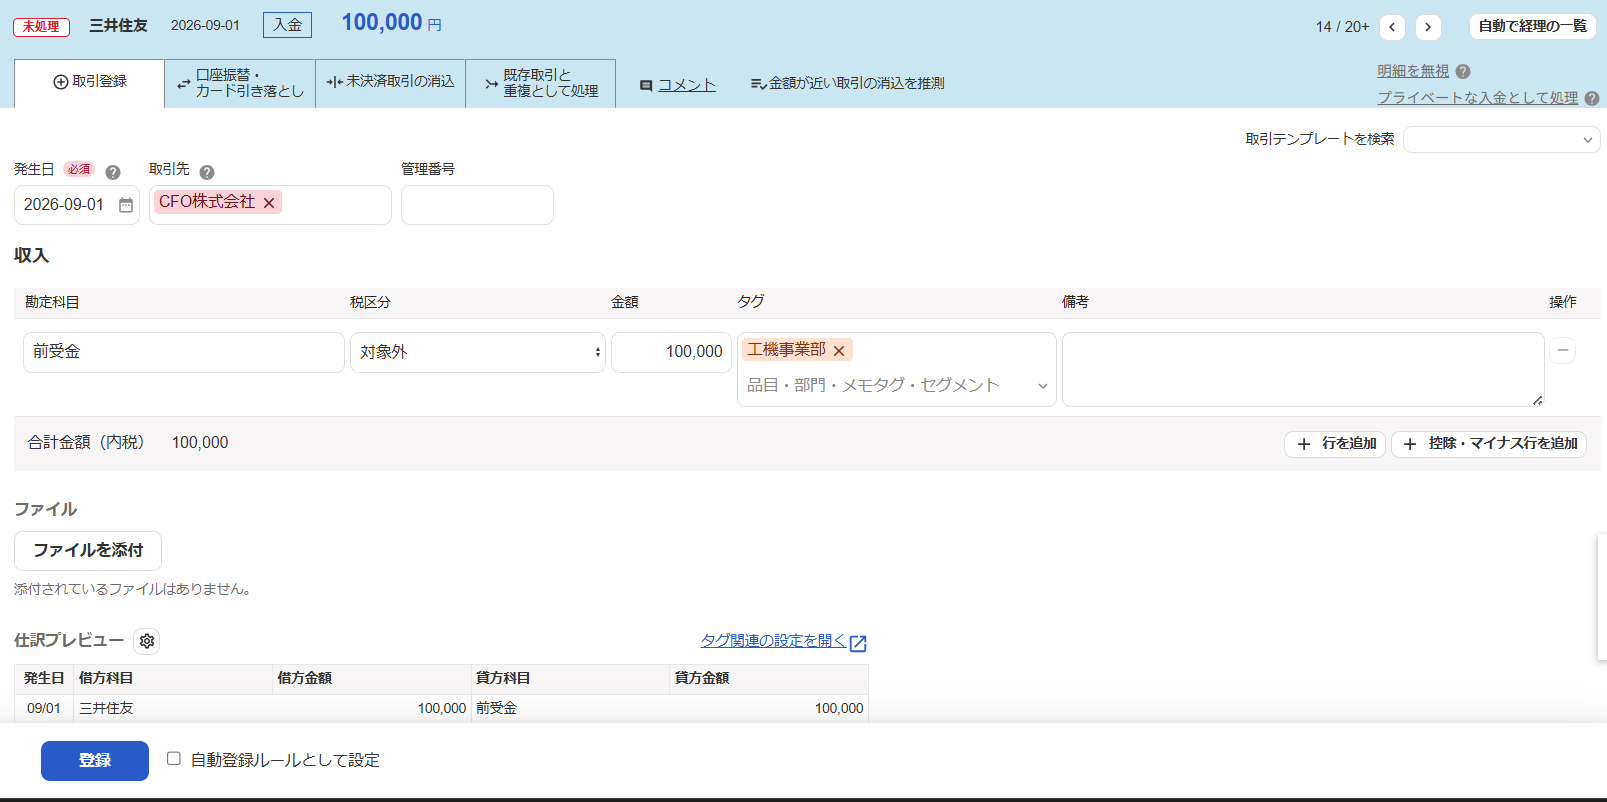Remove the CFO株式会社 partner tag
This screenshot has height=802, width=1607.
(269, 203)
